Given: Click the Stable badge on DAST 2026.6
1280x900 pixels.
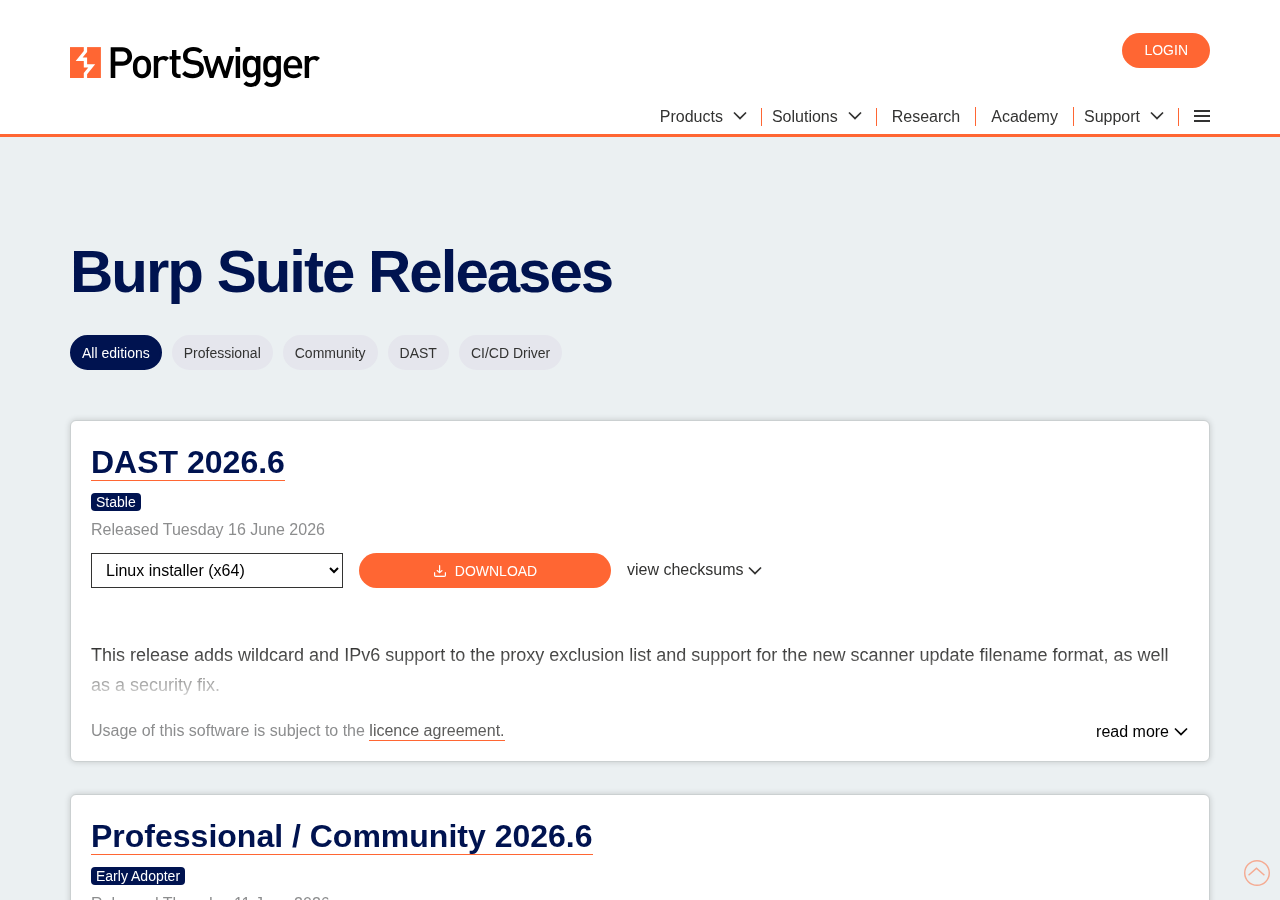Looking at the screenshot, I should tap(116, 502).
